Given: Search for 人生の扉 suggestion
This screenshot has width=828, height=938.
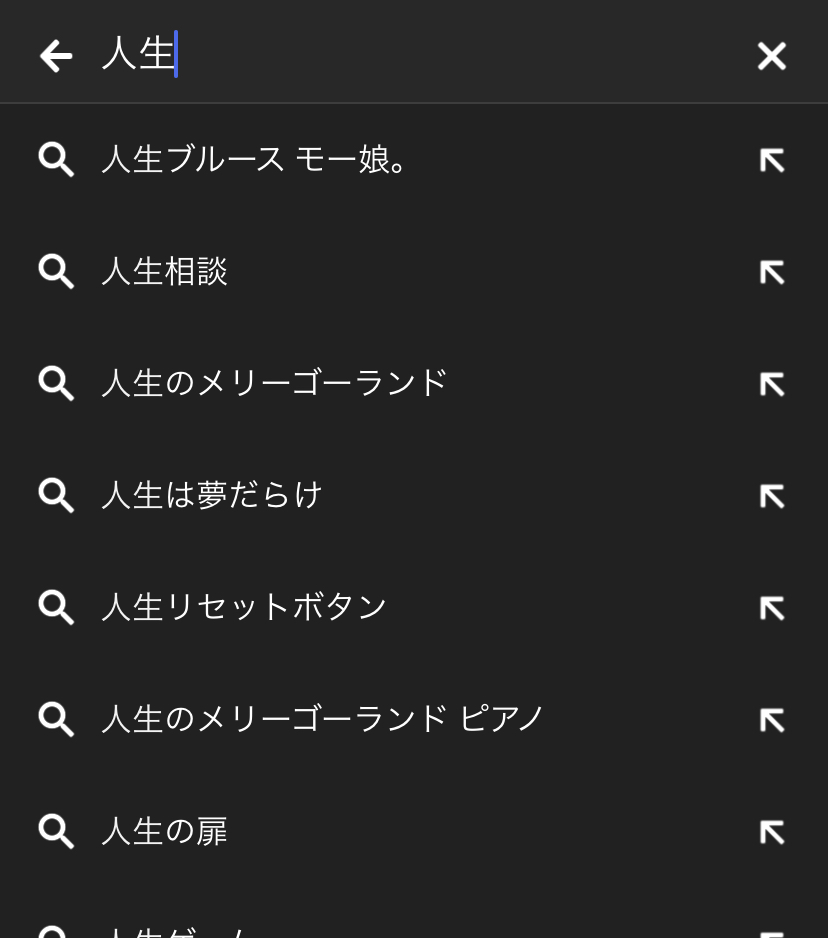Looking at the screenshot, I should [165, 832].
